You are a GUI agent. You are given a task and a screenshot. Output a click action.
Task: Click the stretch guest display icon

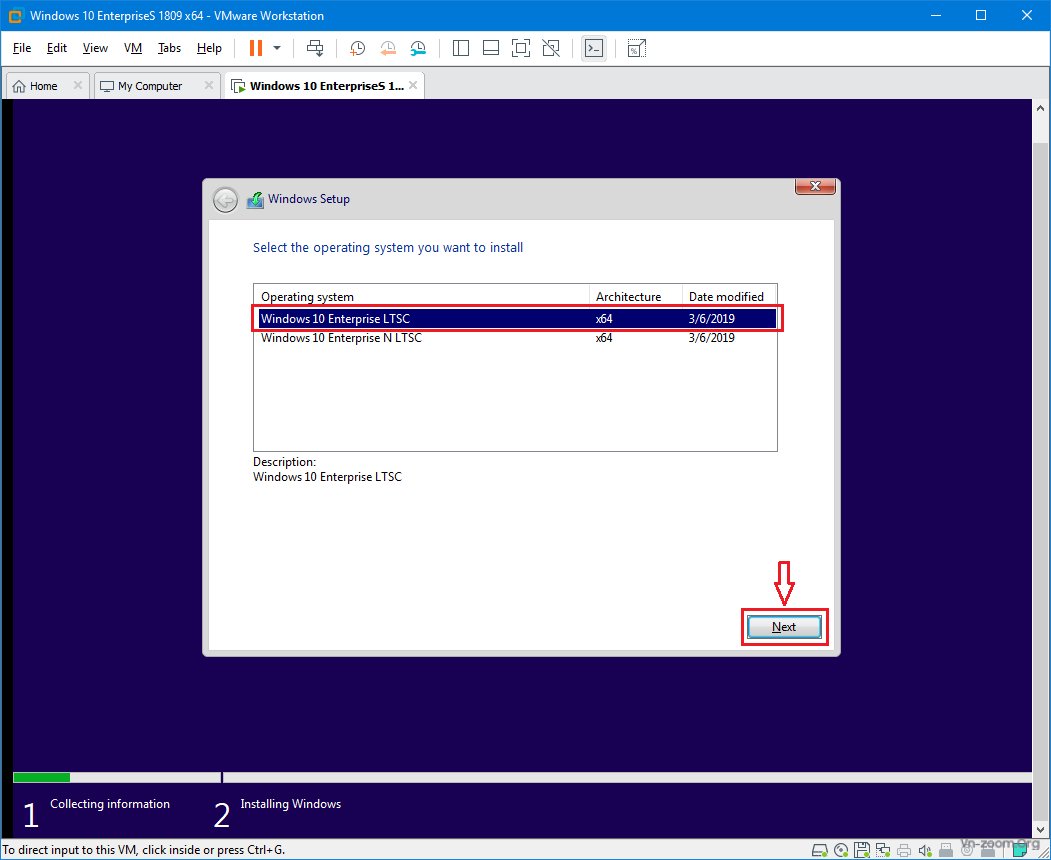(x=636, y=48)
